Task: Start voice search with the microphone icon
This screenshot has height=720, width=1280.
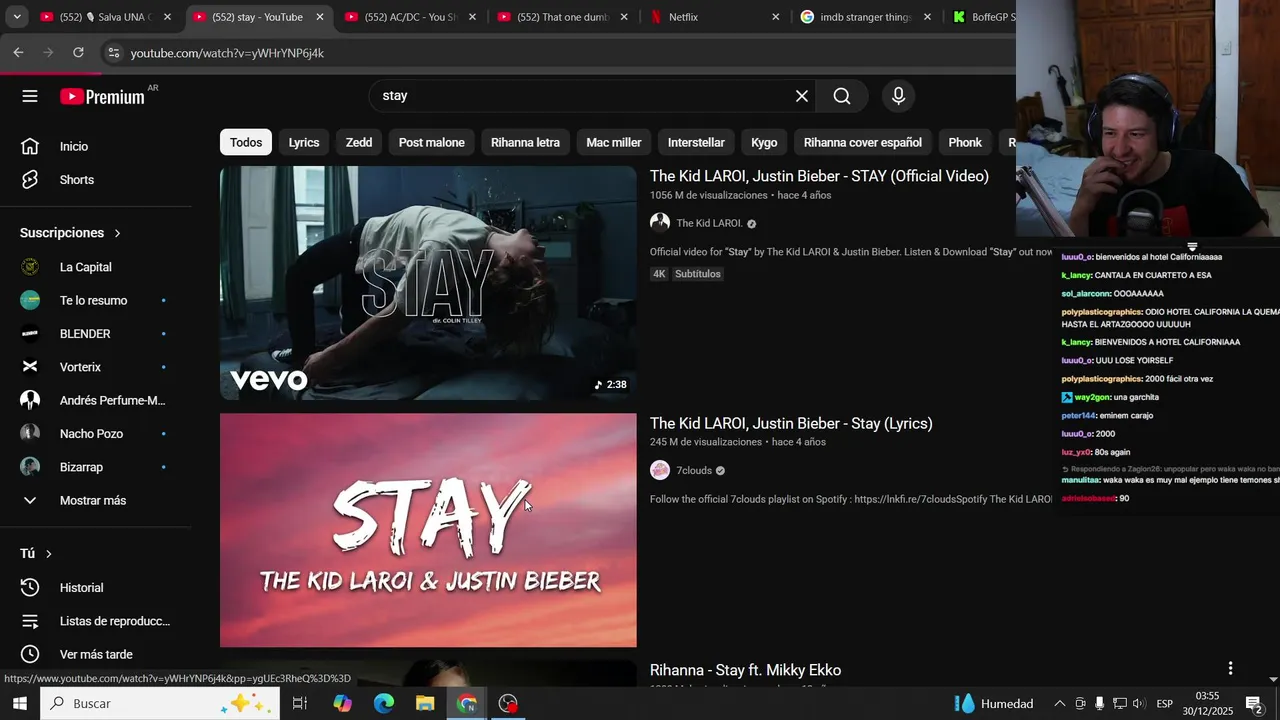Action: pos(898,96)
